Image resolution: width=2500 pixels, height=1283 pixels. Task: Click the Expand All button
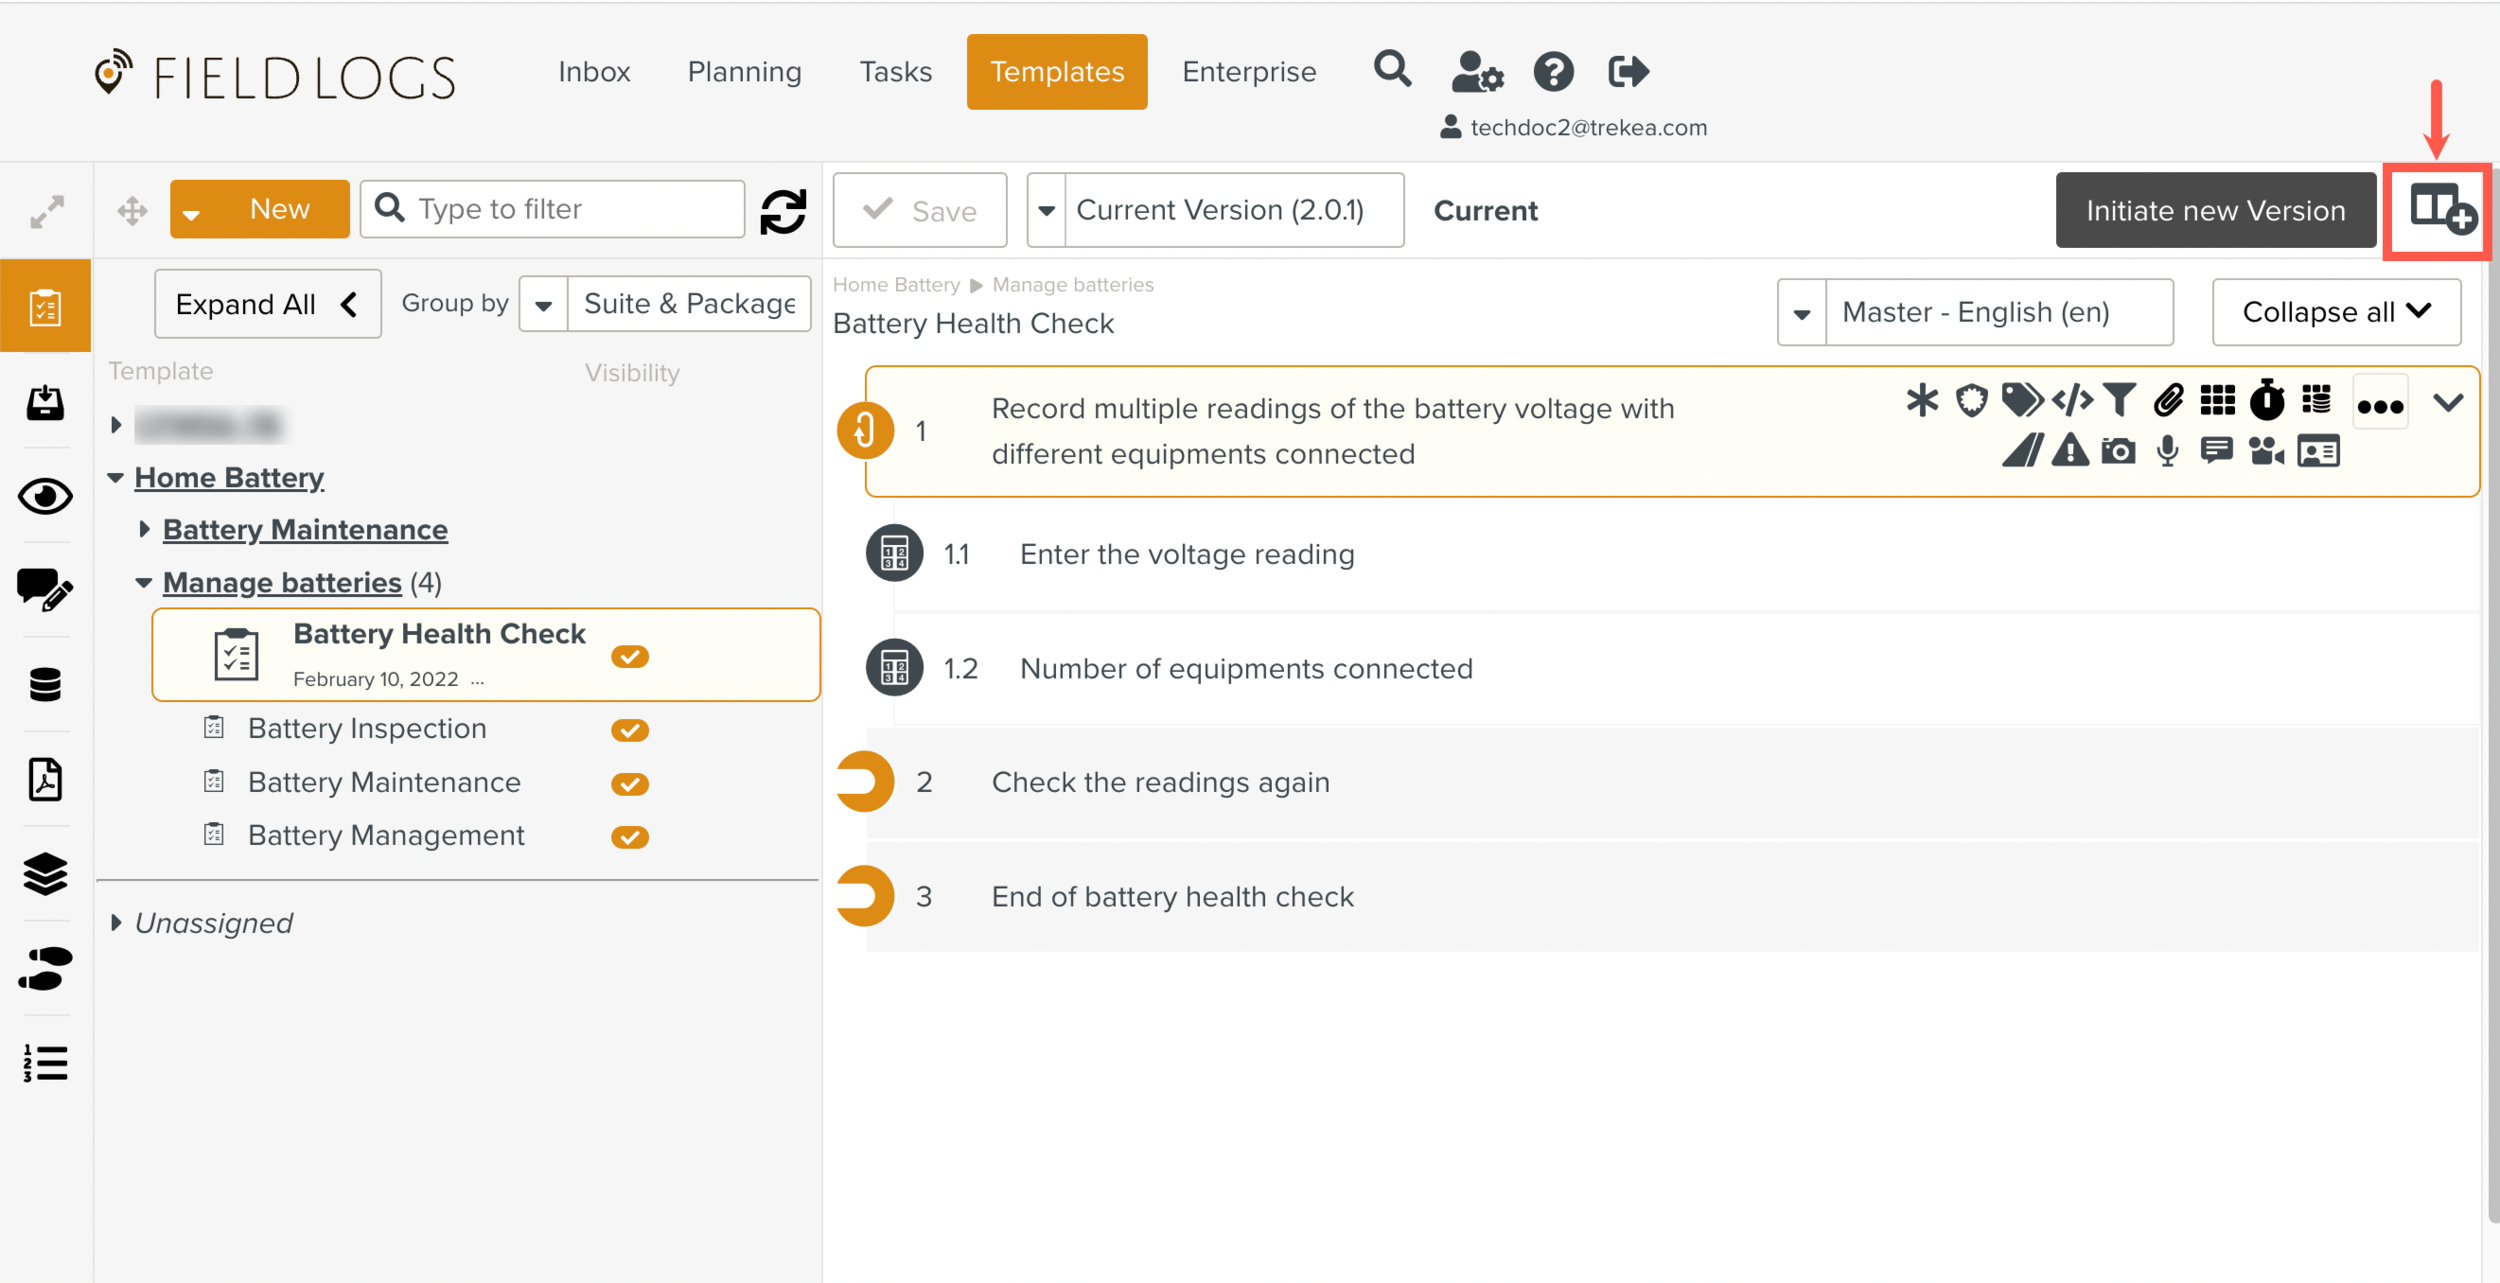(x=267, y=303)
